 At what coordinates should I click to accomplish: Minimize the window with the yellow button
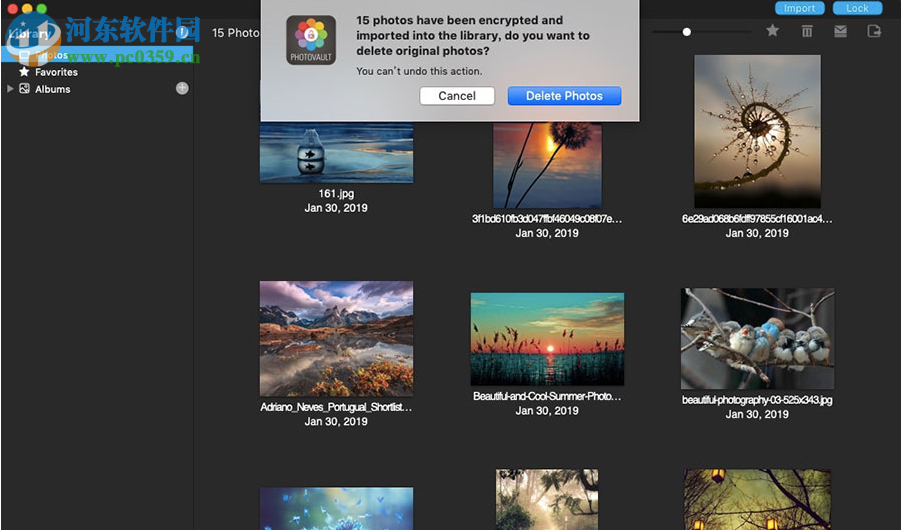pos(27,8)
